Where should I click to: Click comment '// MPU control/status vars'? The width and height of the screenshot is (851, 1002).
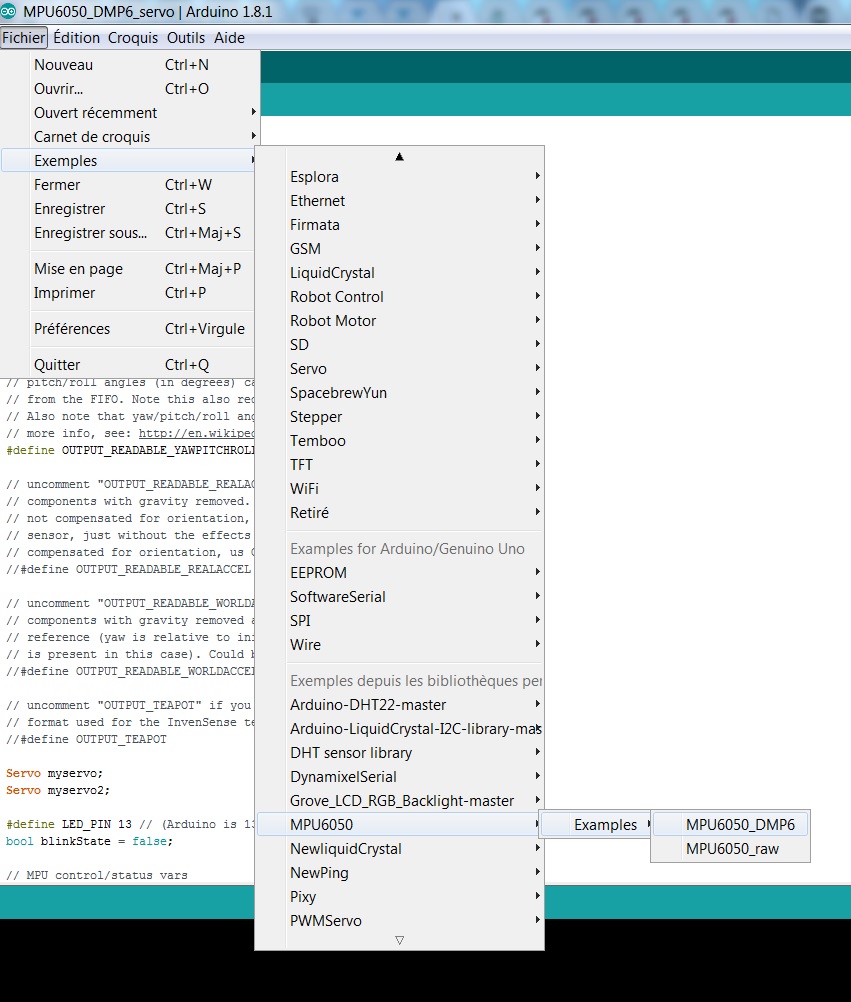pos(96,875)
